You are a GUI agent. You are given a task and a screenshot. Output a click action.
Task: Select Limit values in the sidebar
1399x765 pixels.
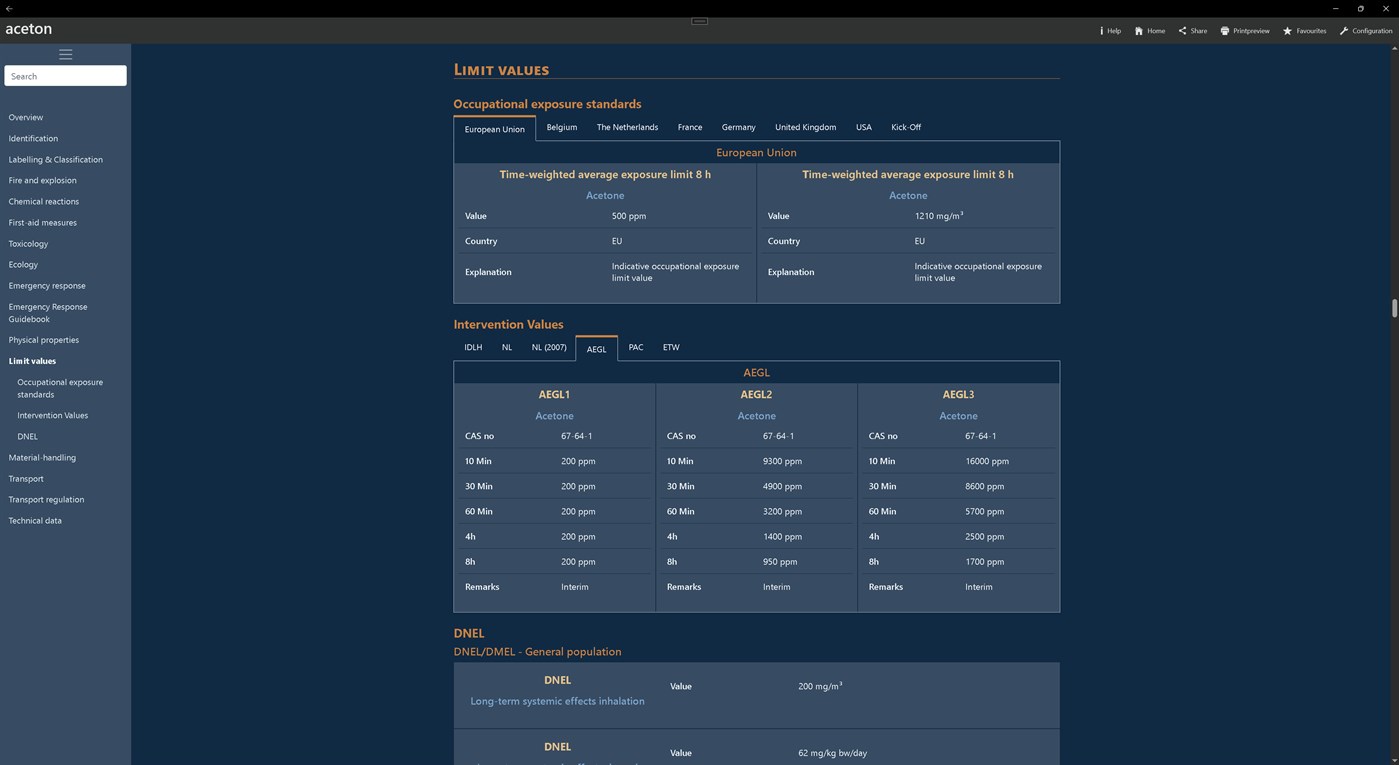32,361
